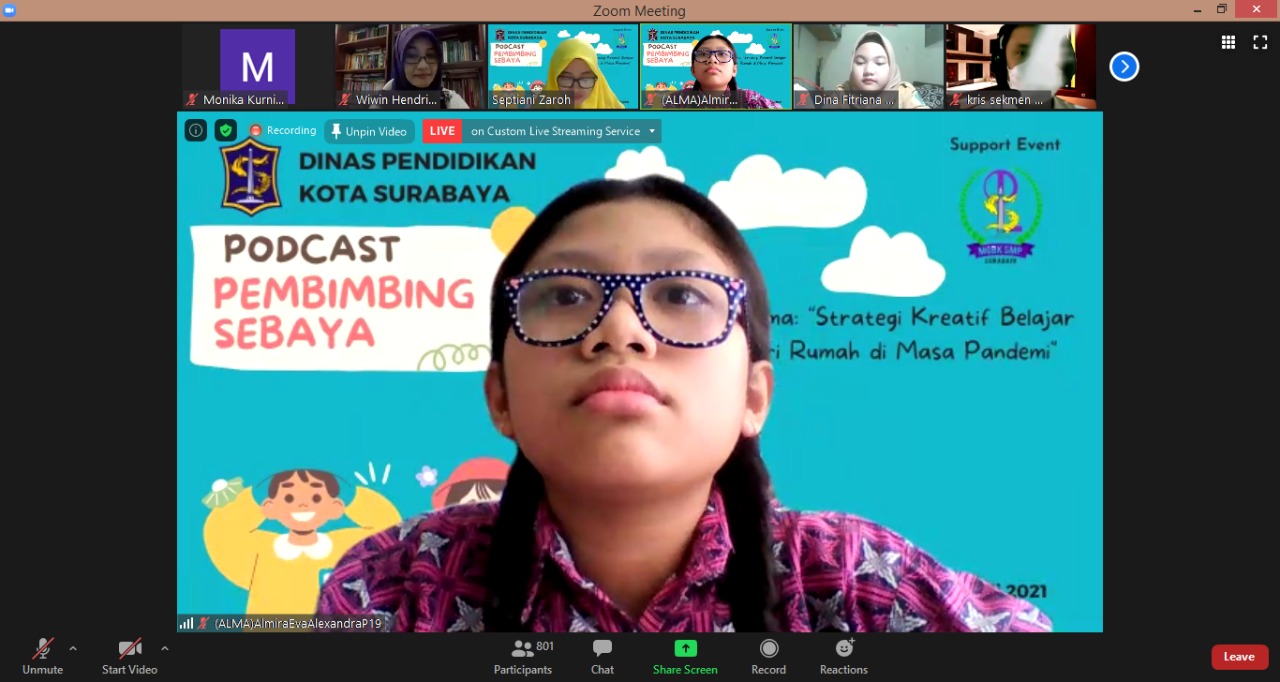
Task: Select Septiani Zaroh video thumbnail
Action: coord(563,67)
